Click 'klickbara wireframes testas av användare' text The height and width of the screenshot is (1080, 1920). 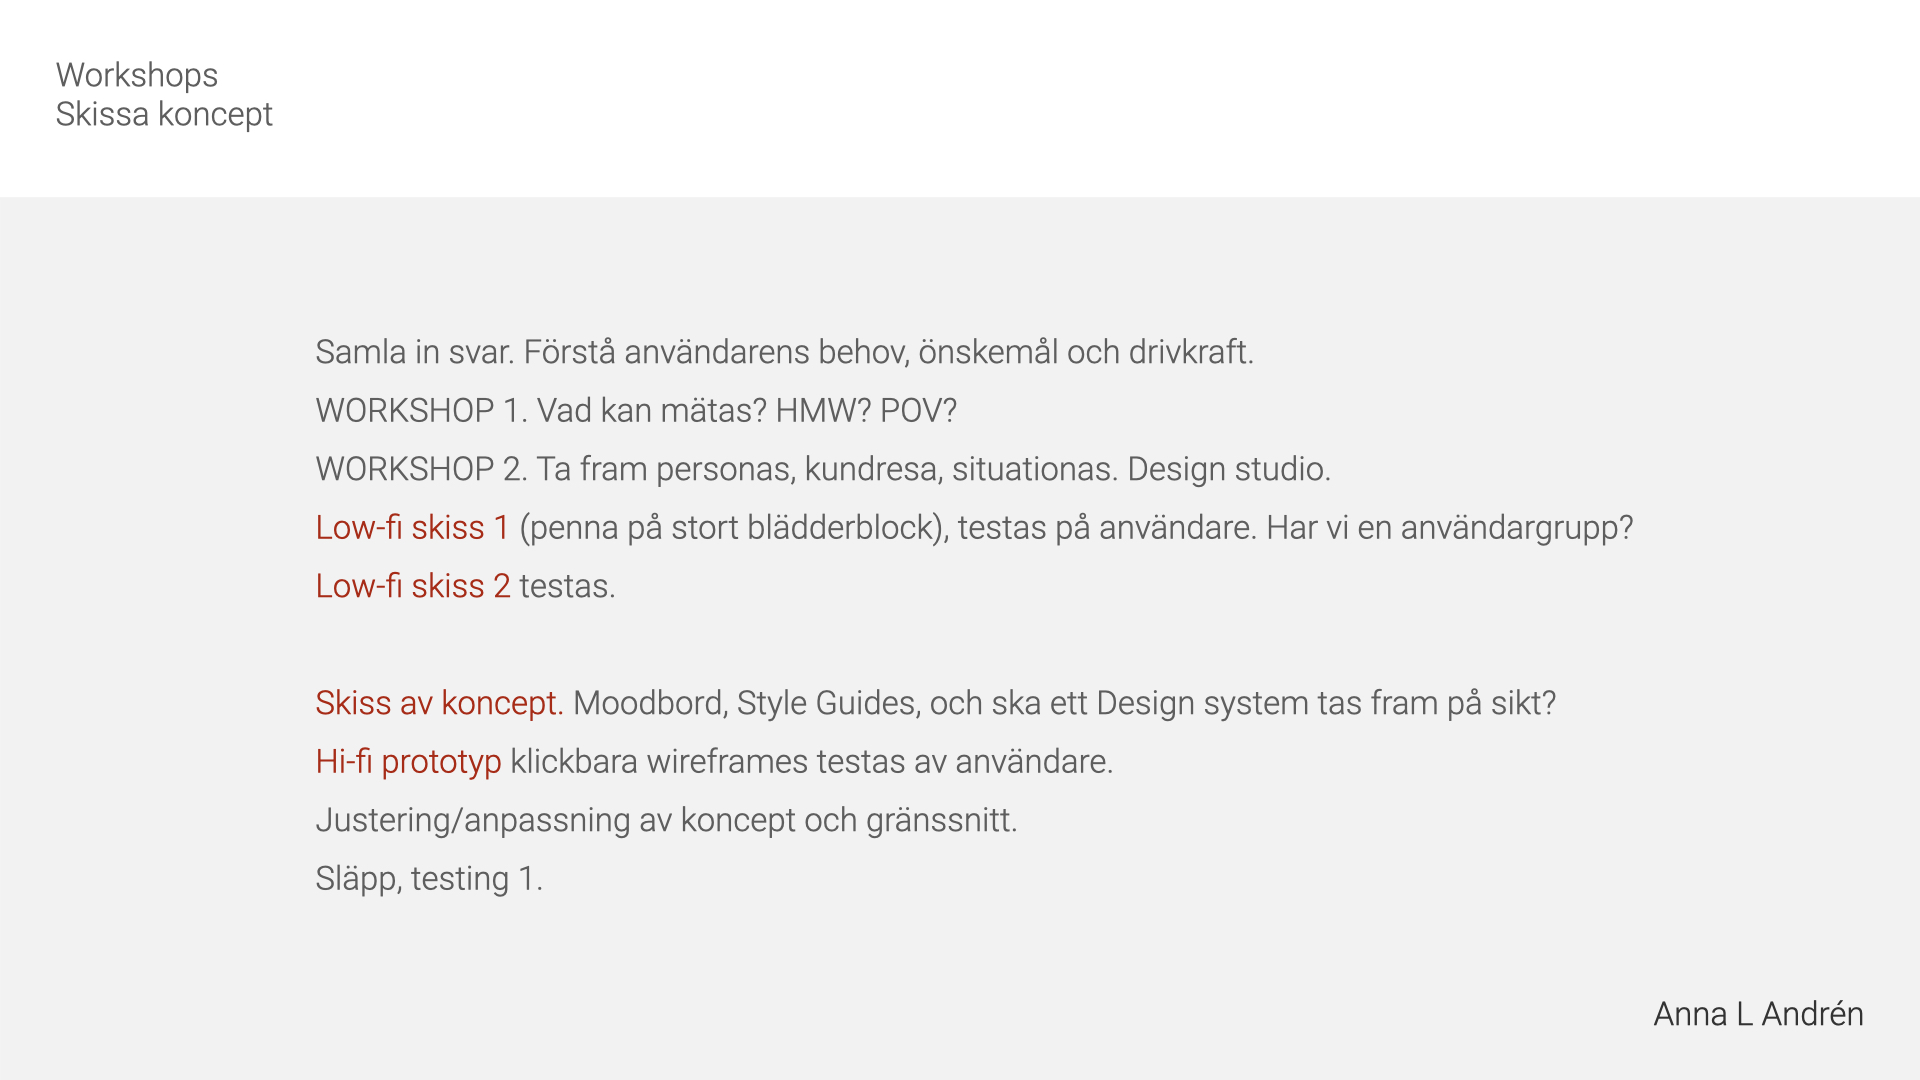811,762
